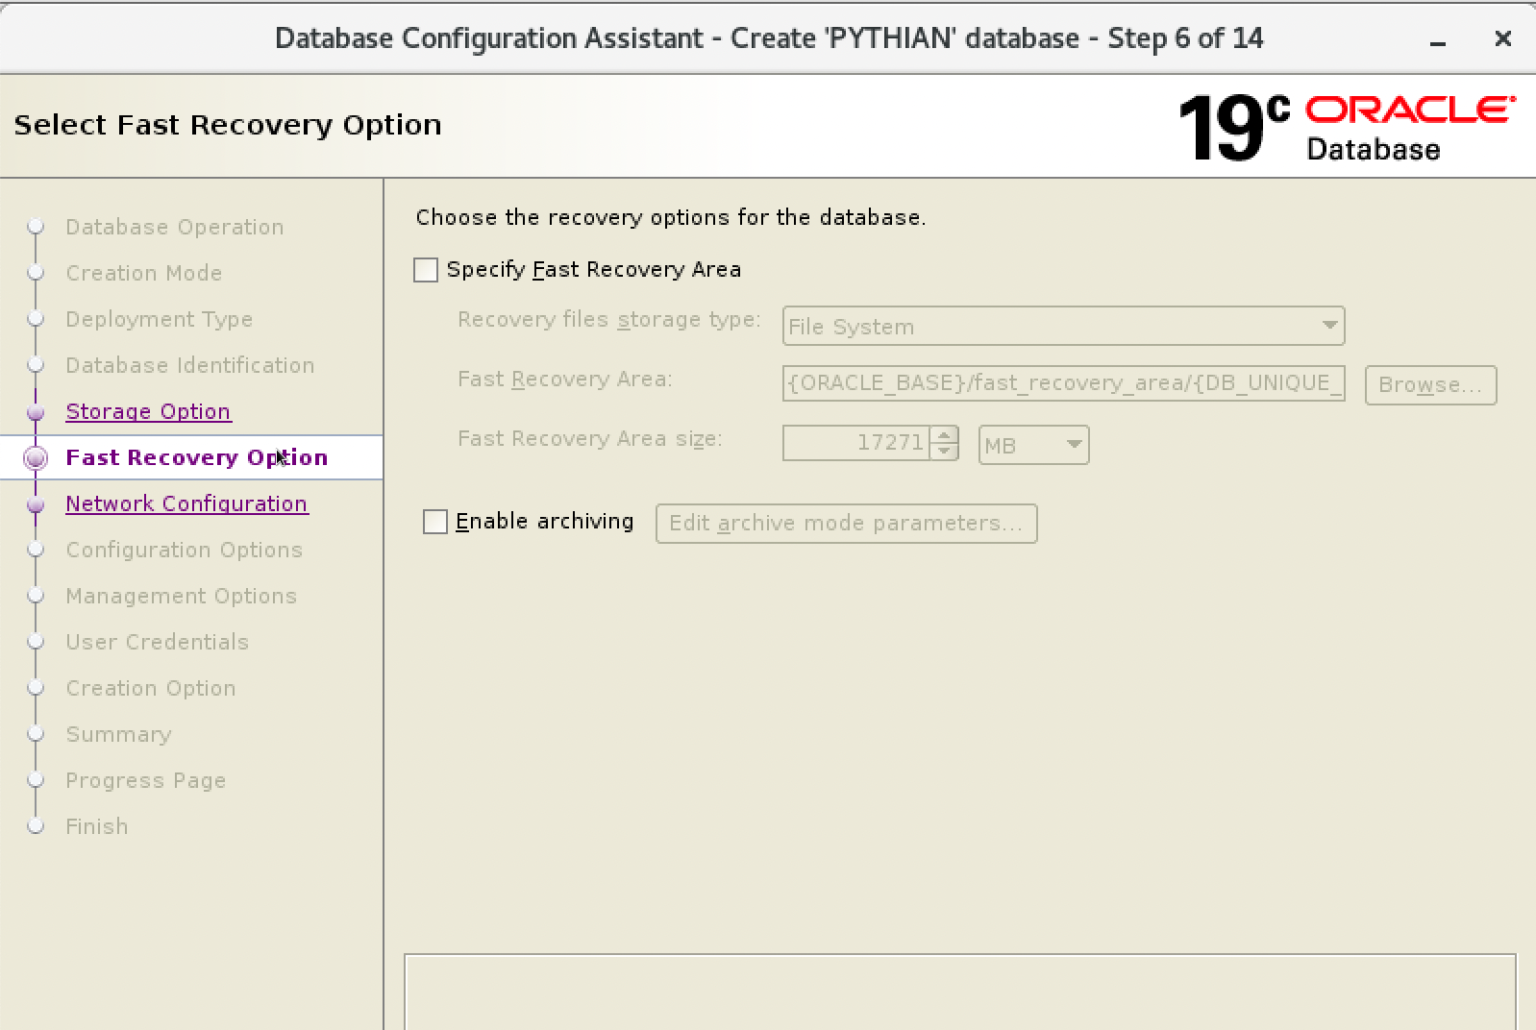1536x1030 pixels.
Task: Select the Configuration Options step in sidebar
Action: (x=184, y=549)
